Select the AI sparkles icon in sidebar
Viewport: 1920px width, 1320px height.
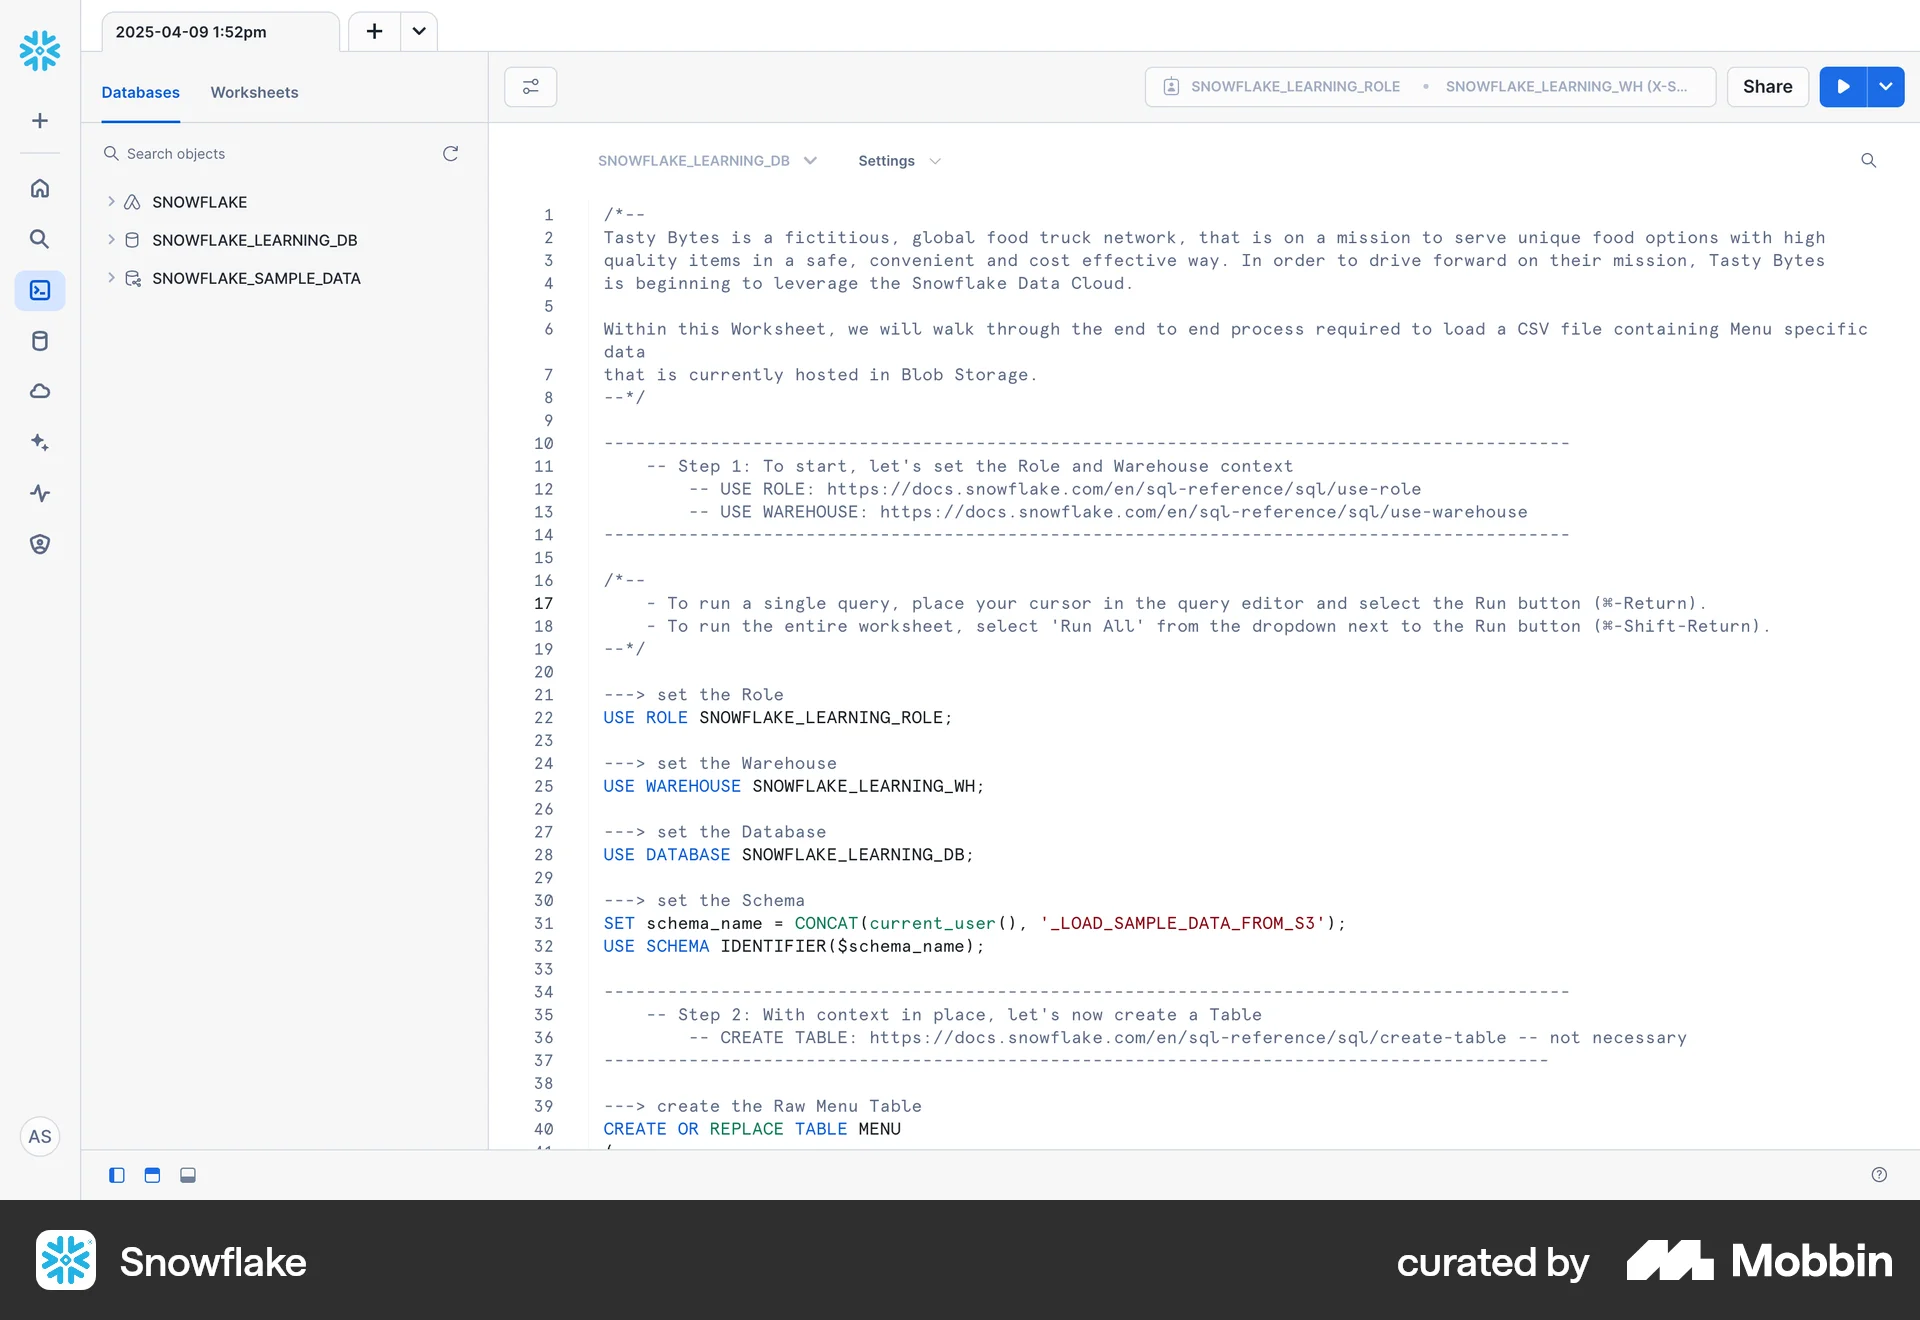tap(39, 442)
